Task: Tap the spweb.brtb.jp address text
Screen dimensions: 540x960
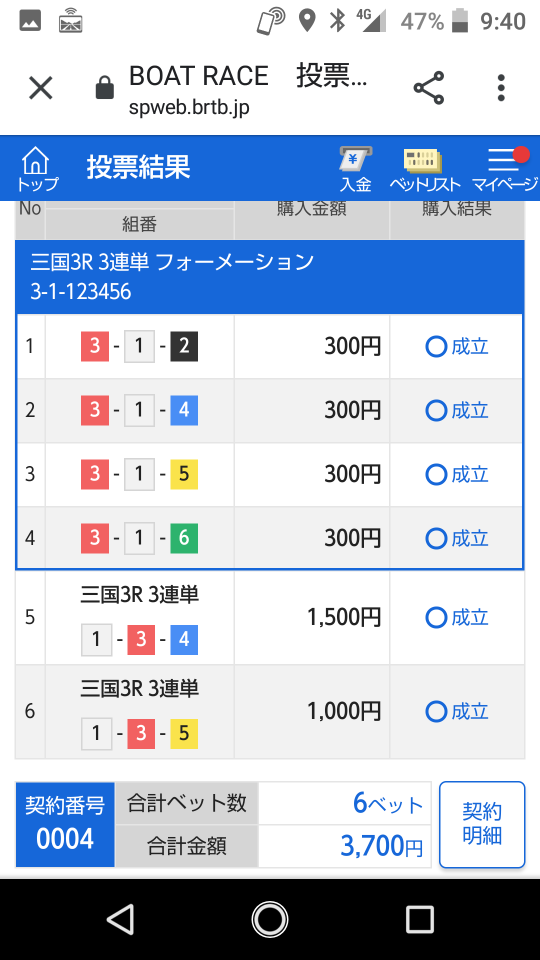Action: 189,108
